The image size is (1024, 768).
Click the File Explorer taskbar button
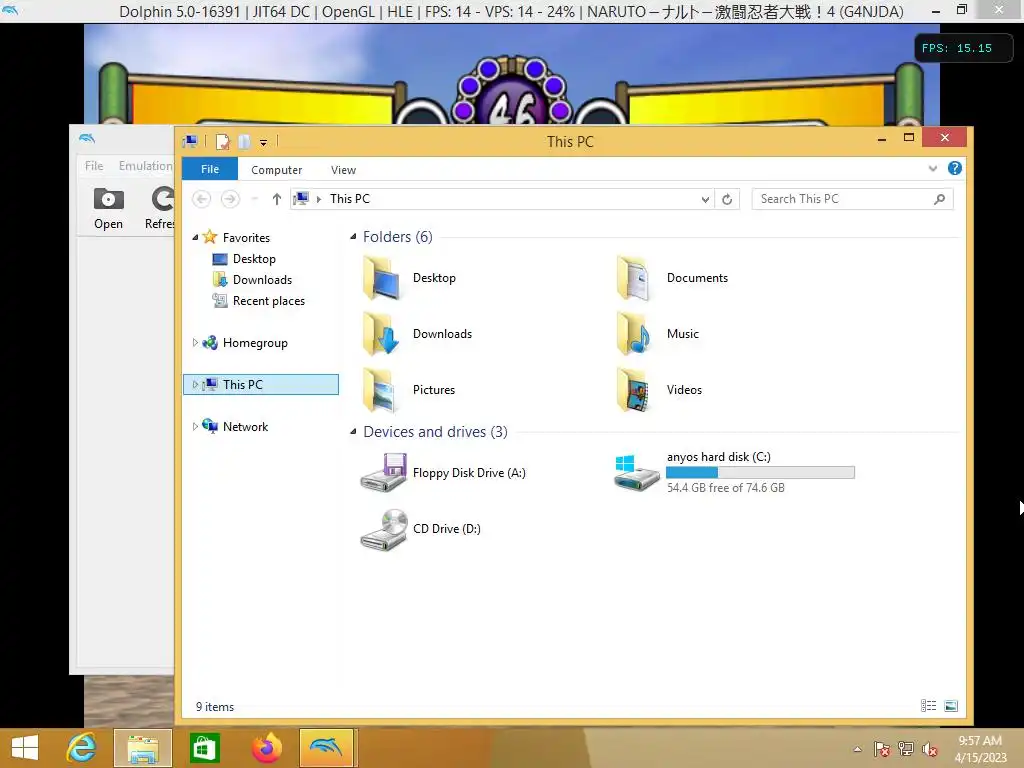pos(143,748)
